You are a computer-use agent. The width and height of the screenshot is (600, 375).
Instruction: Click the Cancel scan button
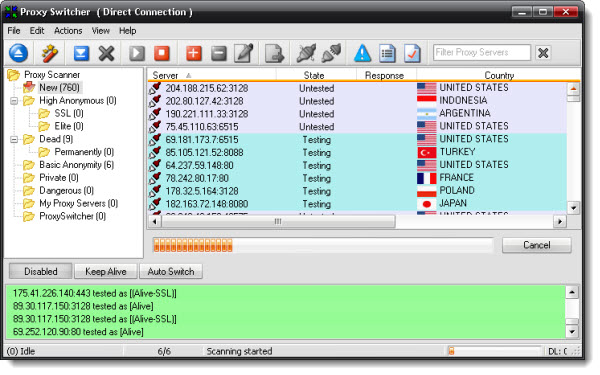pos(536,245)
